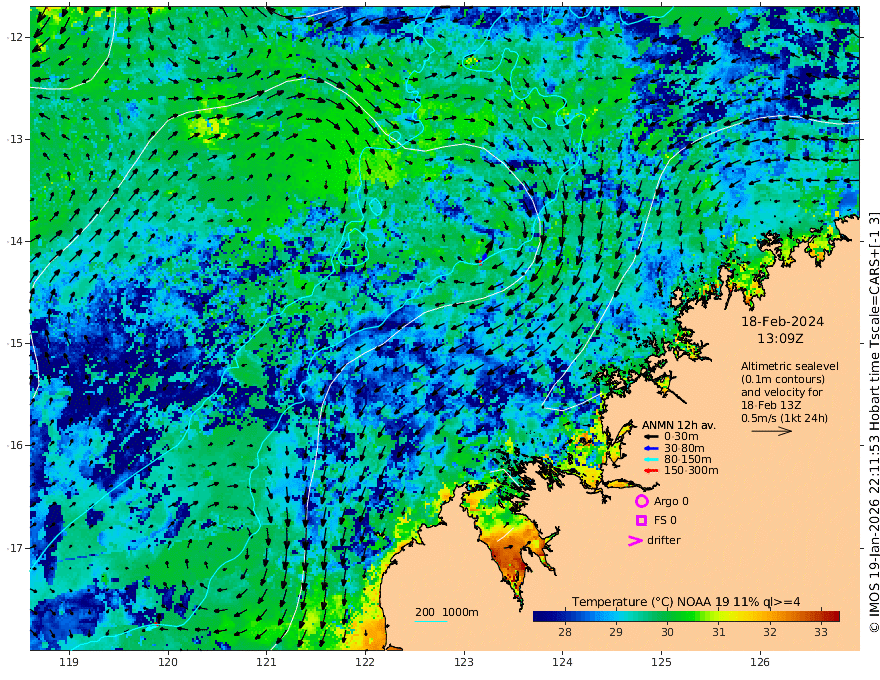The height and width of the screenshot is (680, 880).
Task: Click the colorbar tick label '32'
Action: [770, 632]
